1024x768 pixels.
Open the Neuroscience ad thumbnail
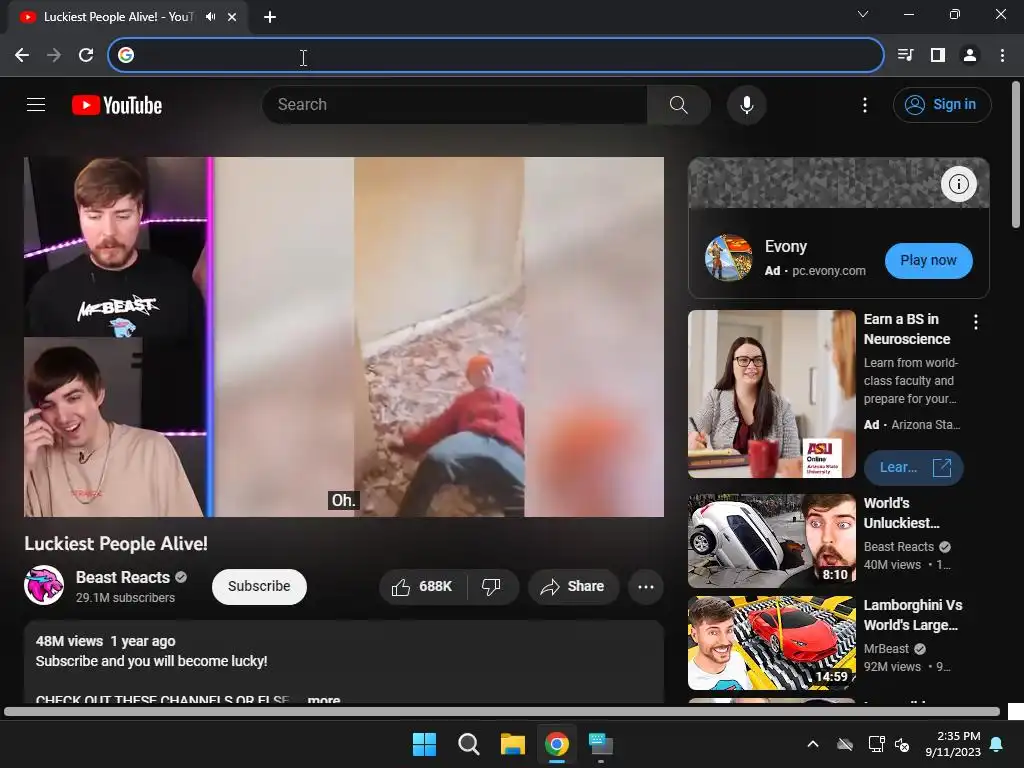coord(771,394)
